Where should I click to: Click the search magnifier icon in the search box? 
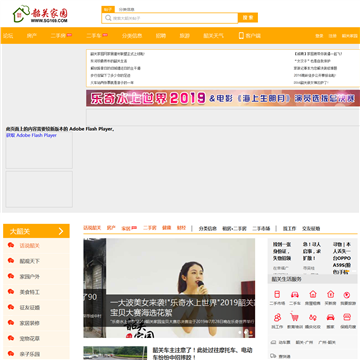pyautogui.click(x=108, y=18)
